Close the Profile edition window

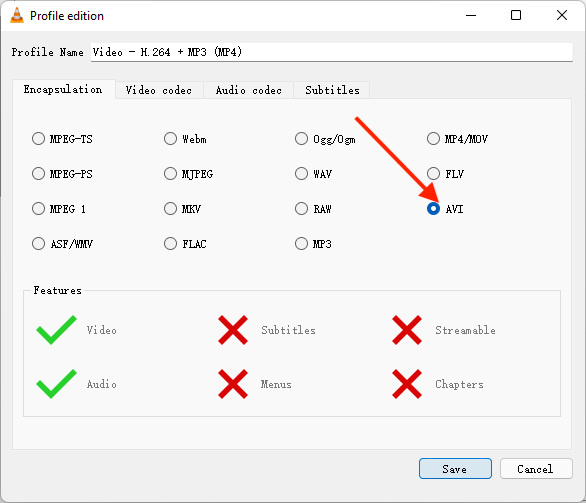pyautogui.click(x=562, y=15)
